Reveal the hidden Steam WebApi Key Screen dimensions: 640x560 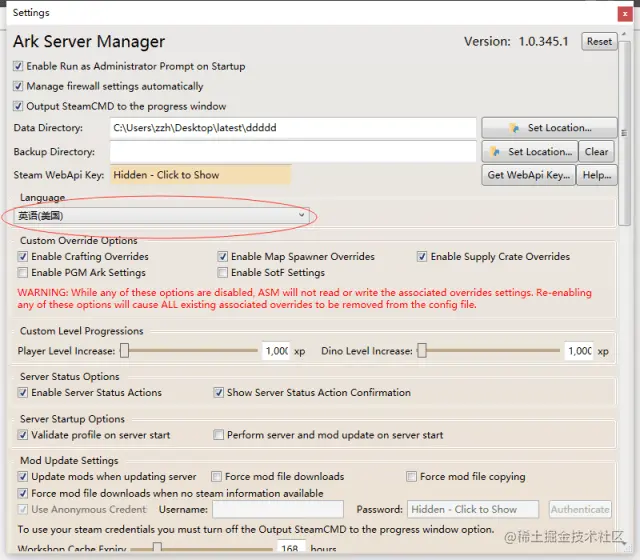point(200,175)
